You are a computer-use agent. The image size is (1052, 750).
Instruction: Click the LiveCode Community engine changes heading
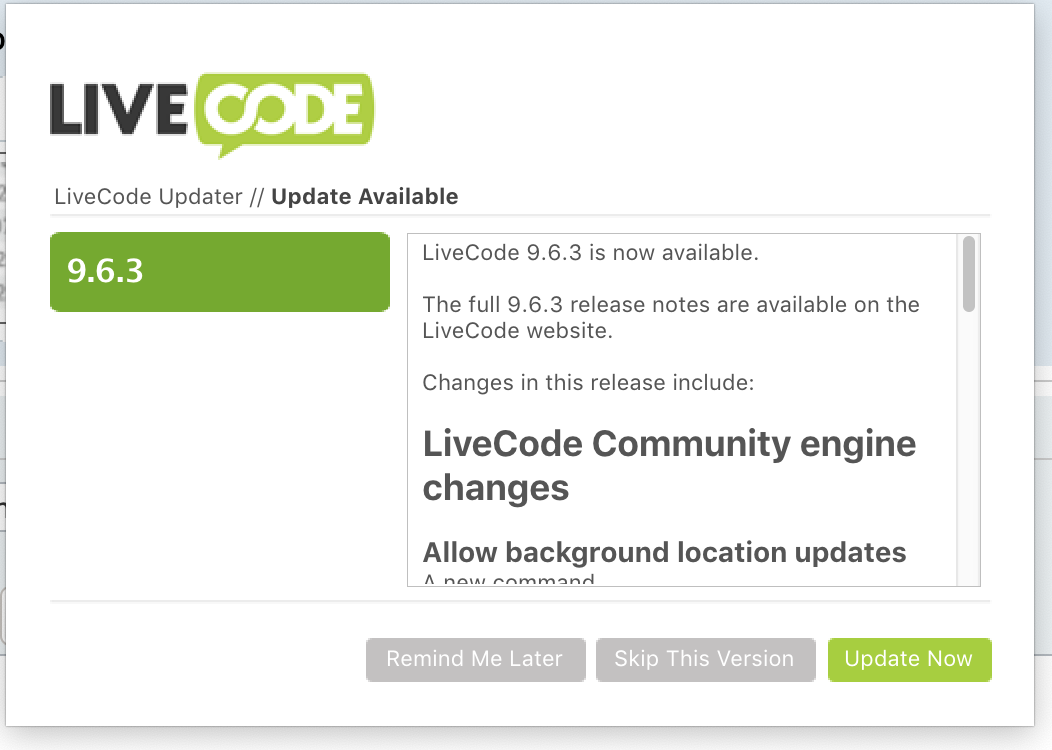(x=668, y=465)
